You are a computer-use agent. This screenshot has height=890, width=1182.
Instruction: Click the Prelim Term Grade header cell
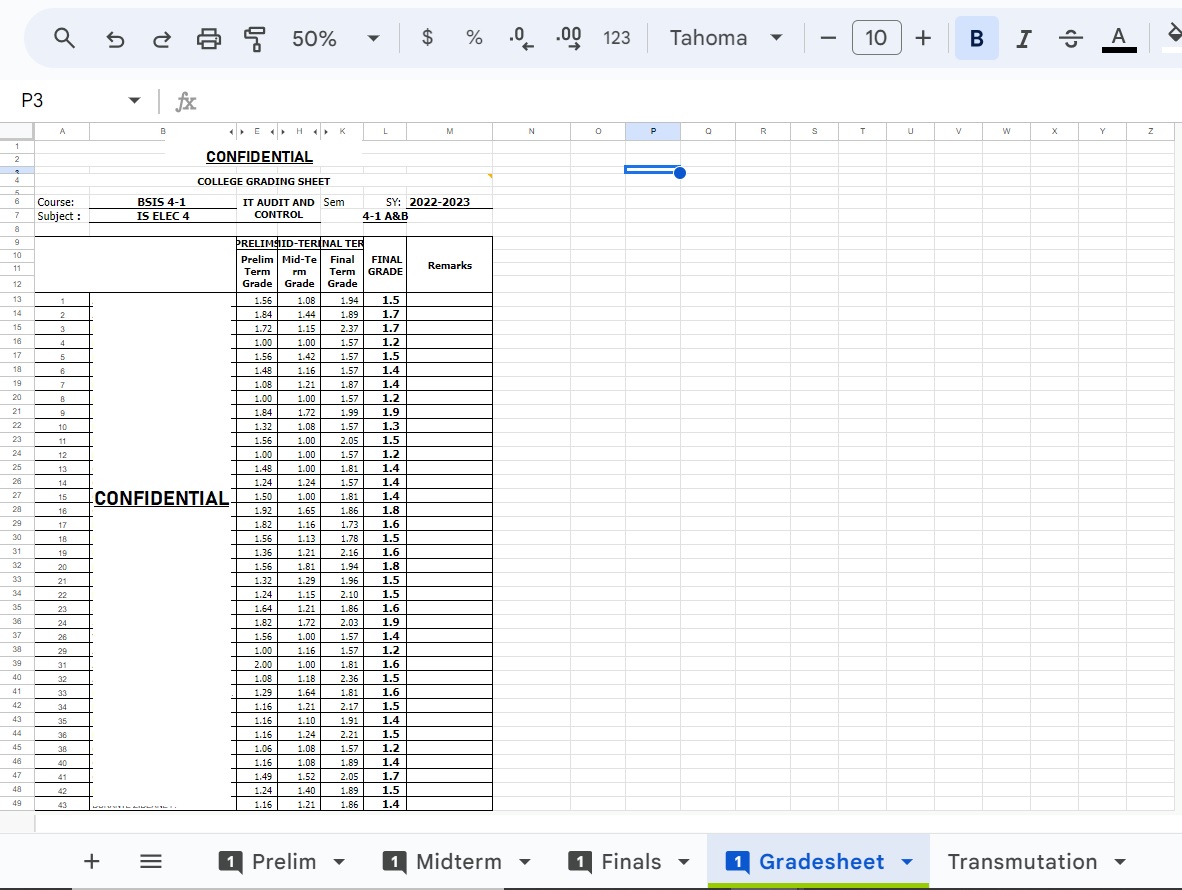257,271
